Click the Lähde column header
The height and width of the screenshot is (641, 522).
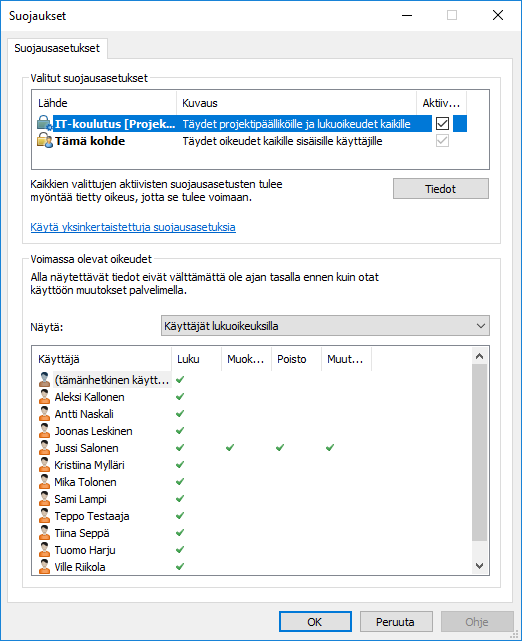coord(104,103)
